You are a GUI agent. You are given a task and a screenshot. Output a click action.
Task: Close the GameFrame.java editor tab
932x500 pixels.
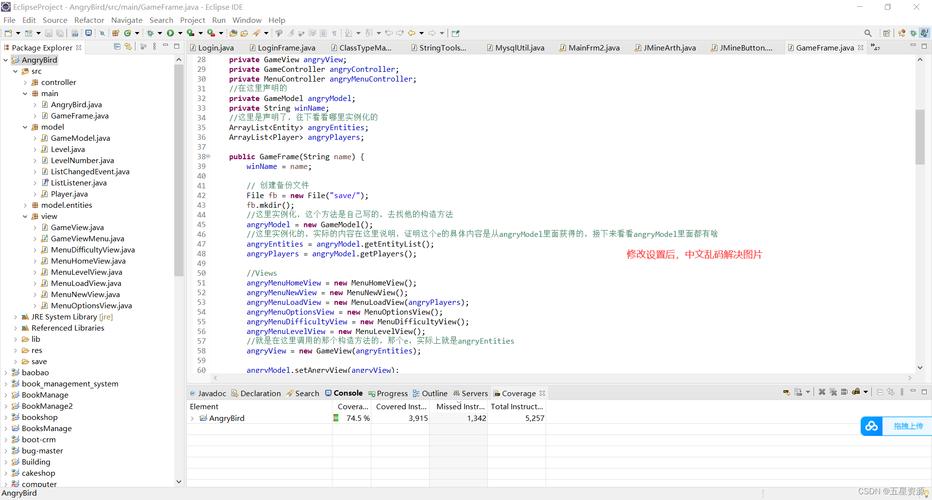point(862,47)
